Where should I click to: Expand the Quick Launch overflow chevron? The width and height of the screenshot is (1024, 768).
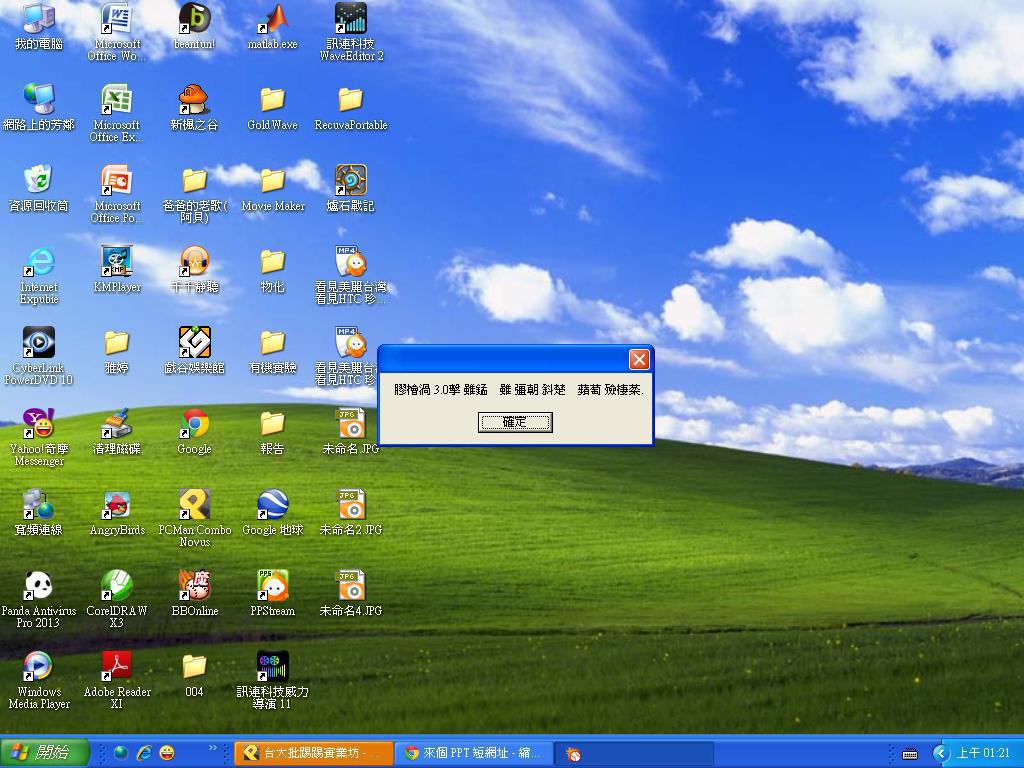point(212,748)
